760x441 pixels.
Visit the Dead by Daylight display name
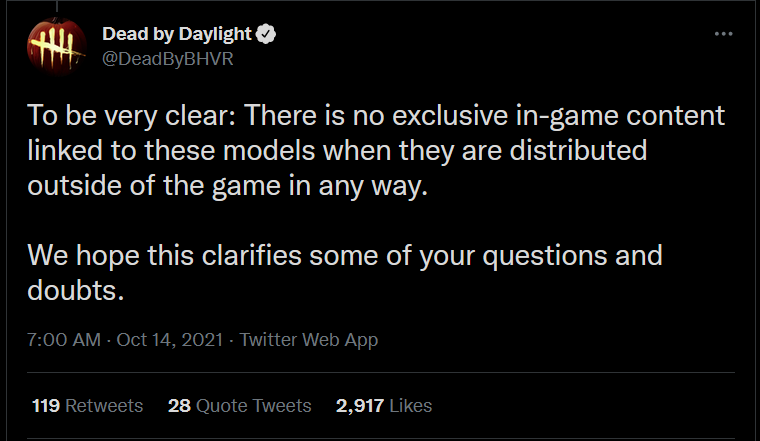coord(177,34)
